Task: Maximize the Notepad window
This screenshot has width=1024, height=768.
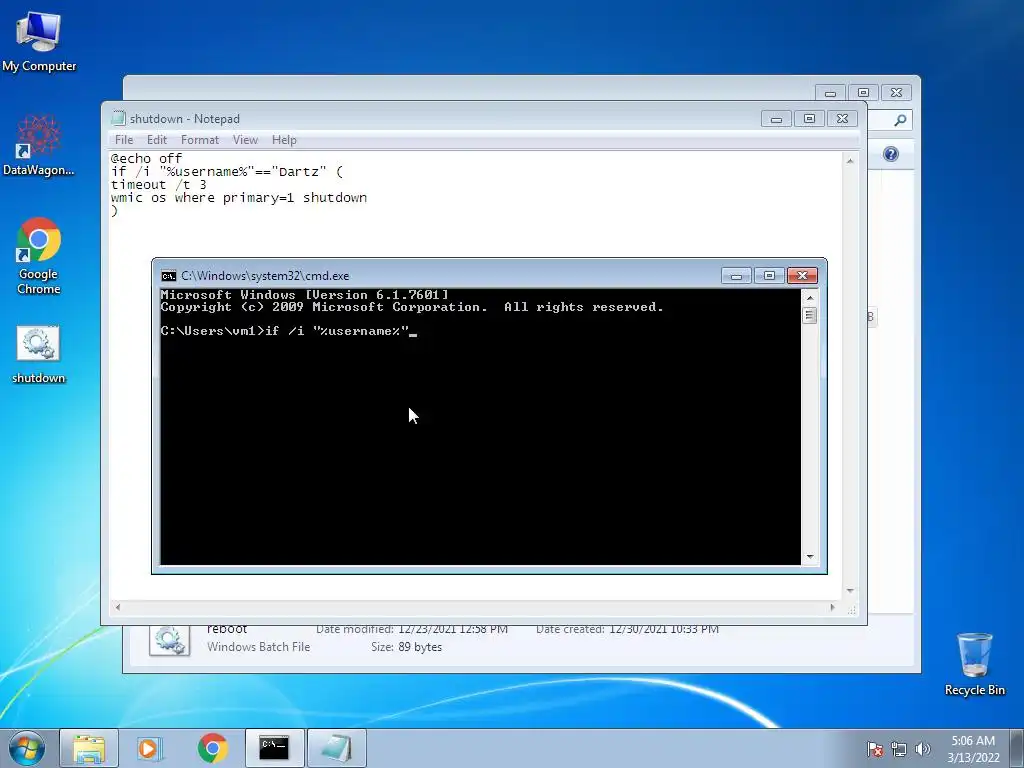Action: pyautogui.click(x=810, y=119)
